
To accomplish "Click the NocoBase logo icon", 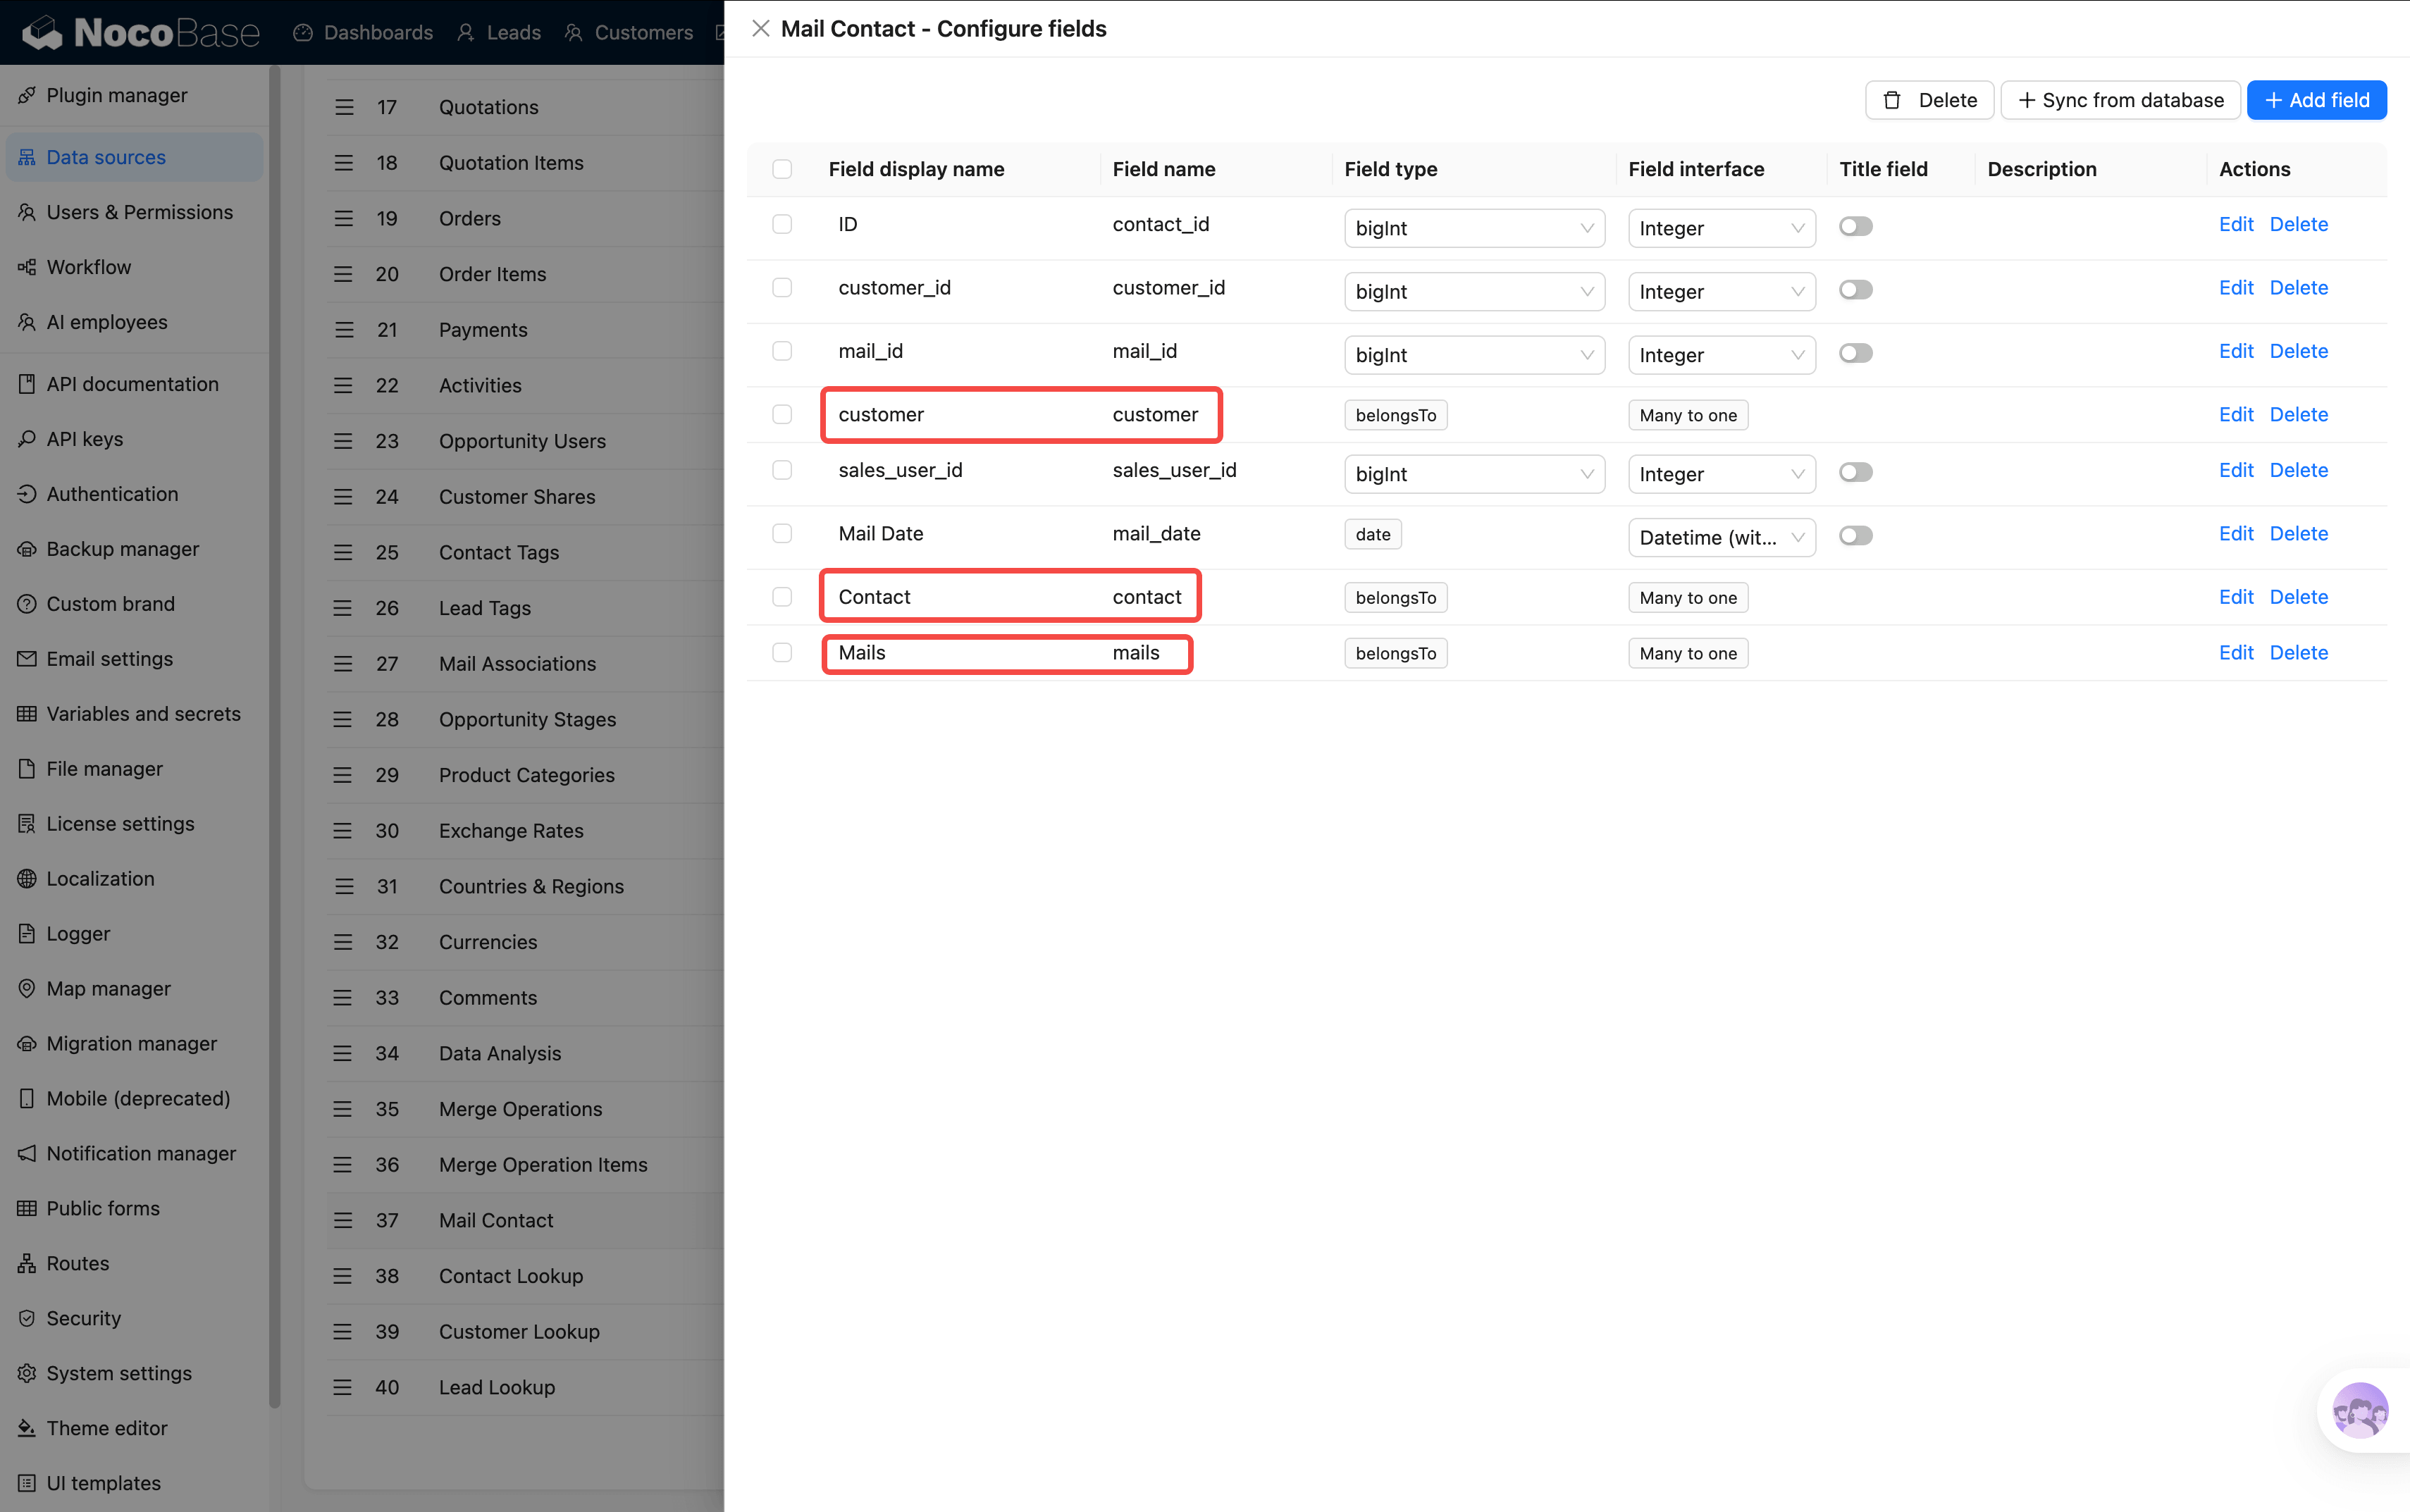I will click(x=43, y=32).
